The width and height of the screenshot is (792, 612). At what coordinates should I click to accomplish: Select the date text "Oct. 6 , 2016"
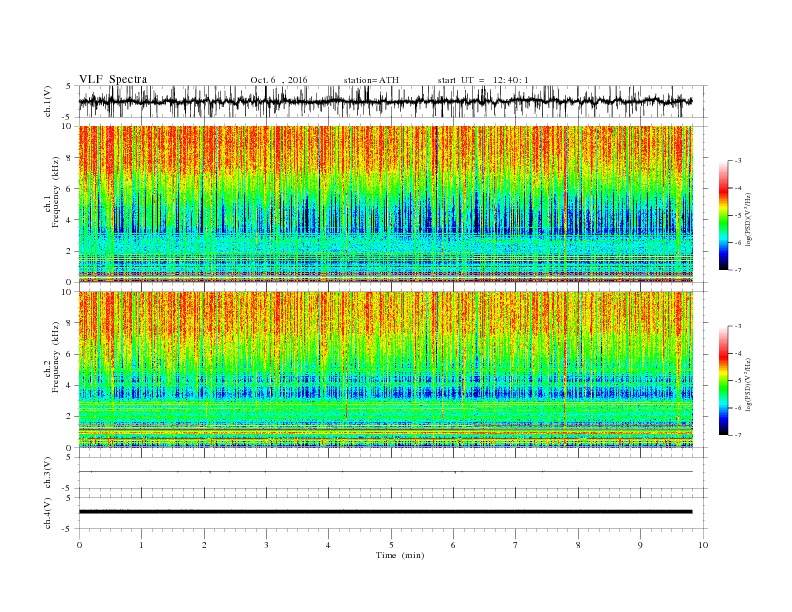pyautogui.click(x=279, y=80)
